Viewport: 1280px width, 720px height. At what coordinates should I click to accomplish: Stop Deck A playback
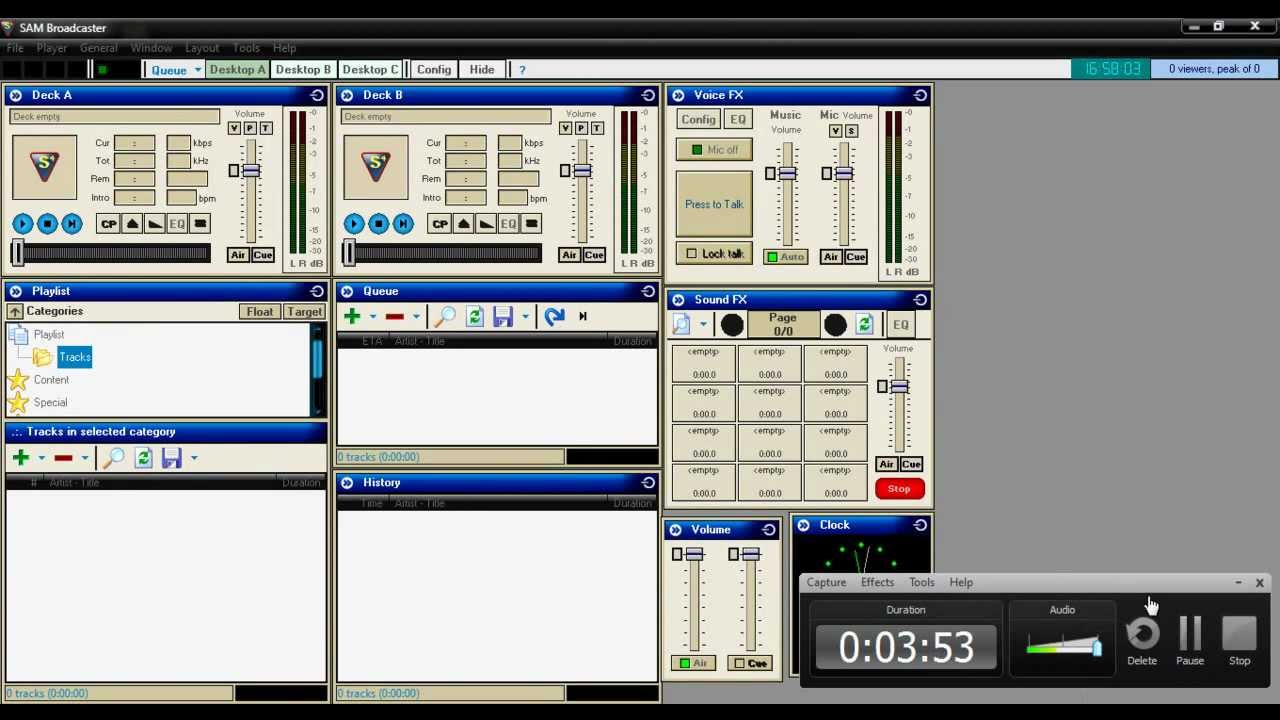(47, 224)
